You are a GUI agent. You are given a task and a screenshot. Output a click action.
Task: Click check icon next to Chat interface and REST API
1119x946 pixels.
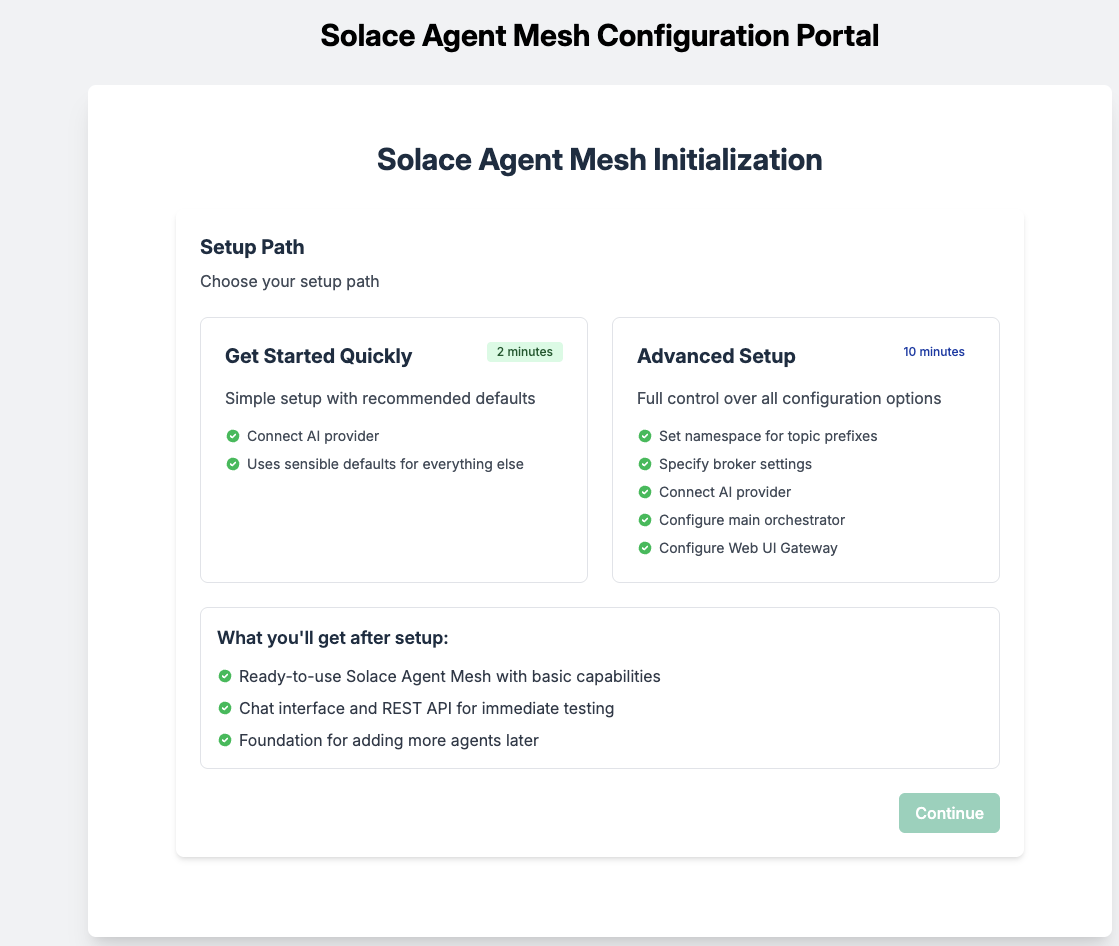click(225, 708)
